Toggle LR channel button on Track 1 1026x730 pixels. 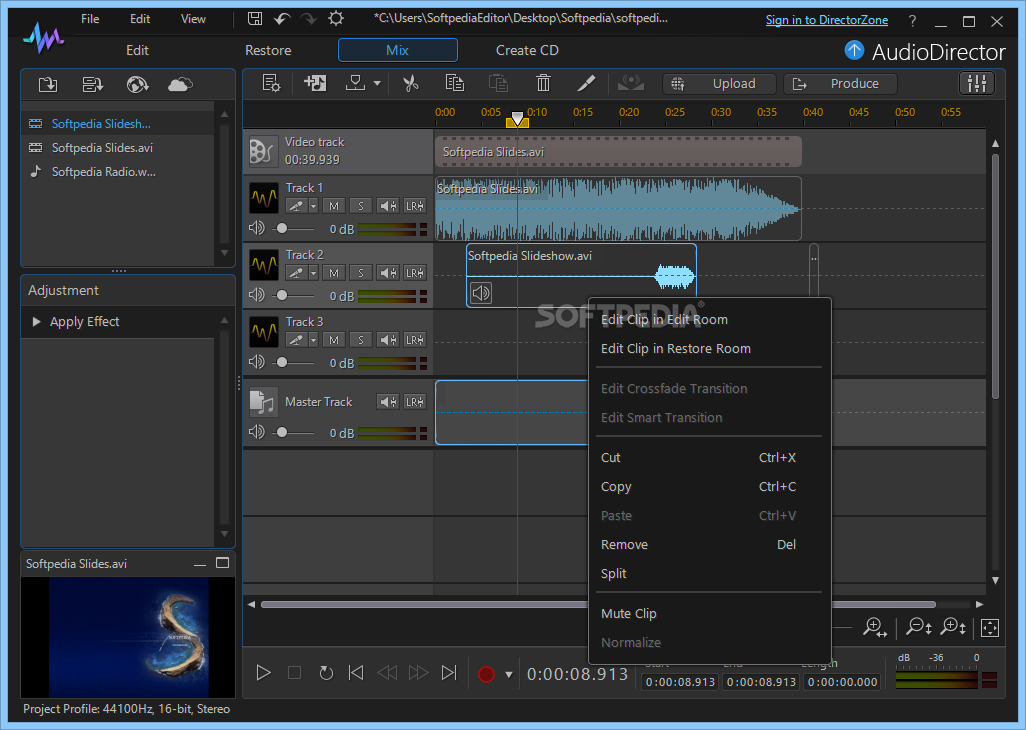(414, 206)
